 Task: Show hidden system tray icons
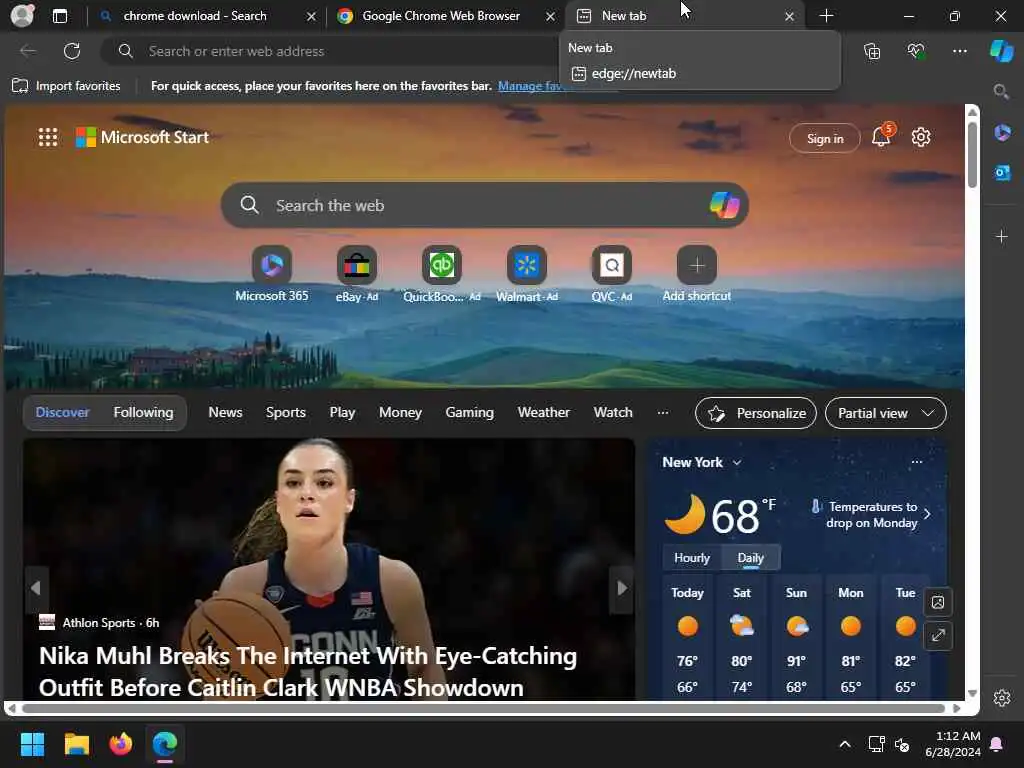[x=844, y=744]
